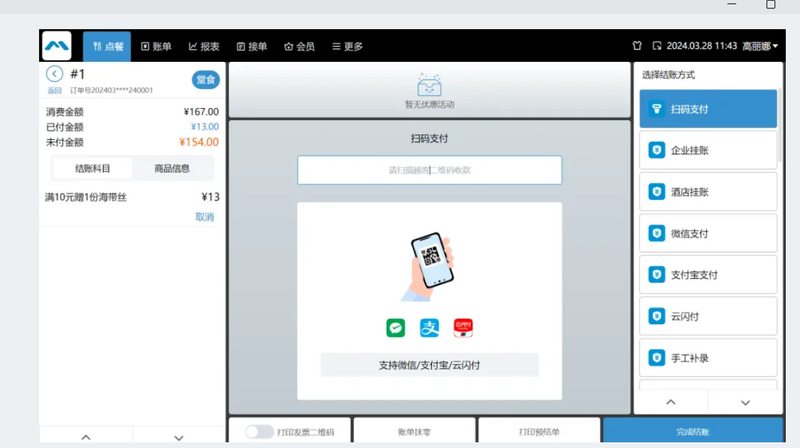This screenshot has height=448, width=800.
Task: Click the 手工补录 shield icon
Action: click(657, 358)
